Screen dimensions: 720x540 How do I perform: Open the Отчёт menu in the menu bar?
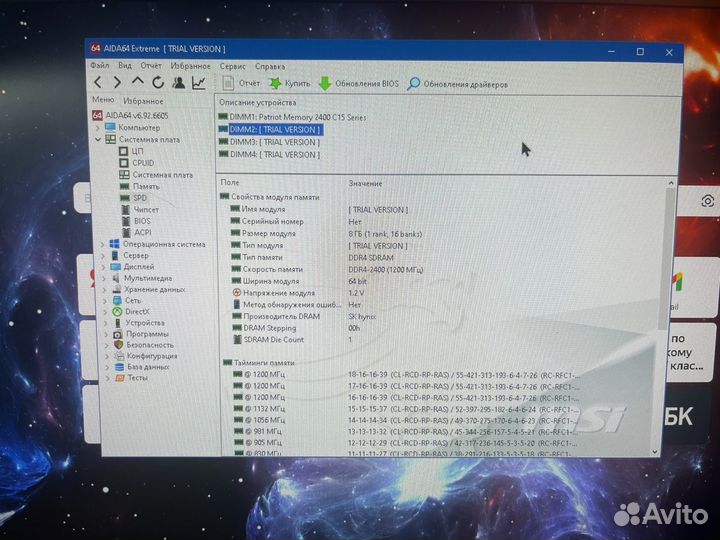point(151,66)
